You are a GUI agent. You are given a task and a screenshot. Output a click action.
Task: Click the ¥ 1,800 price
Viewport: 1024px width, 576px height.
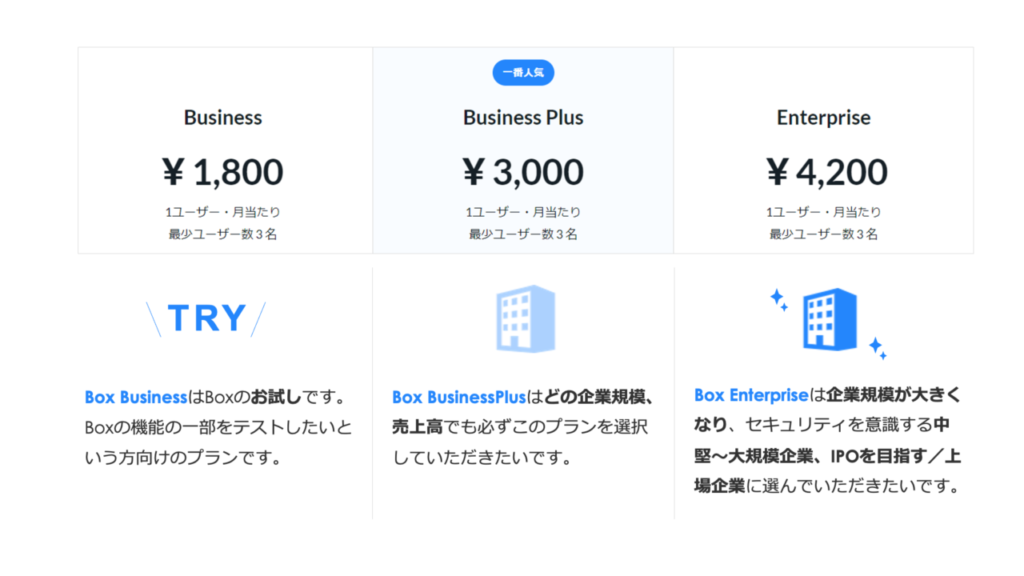point(223,172)
